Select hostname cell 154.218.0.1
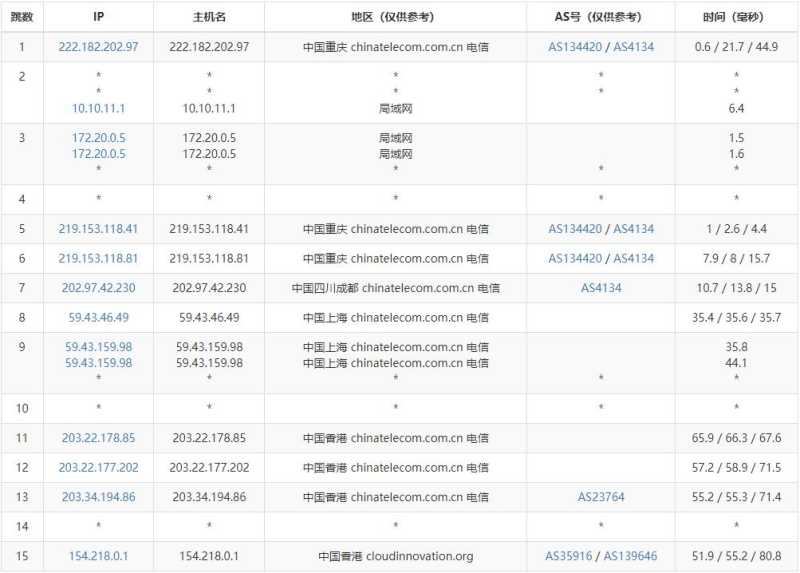800x573 pixels. click(209, 556)
